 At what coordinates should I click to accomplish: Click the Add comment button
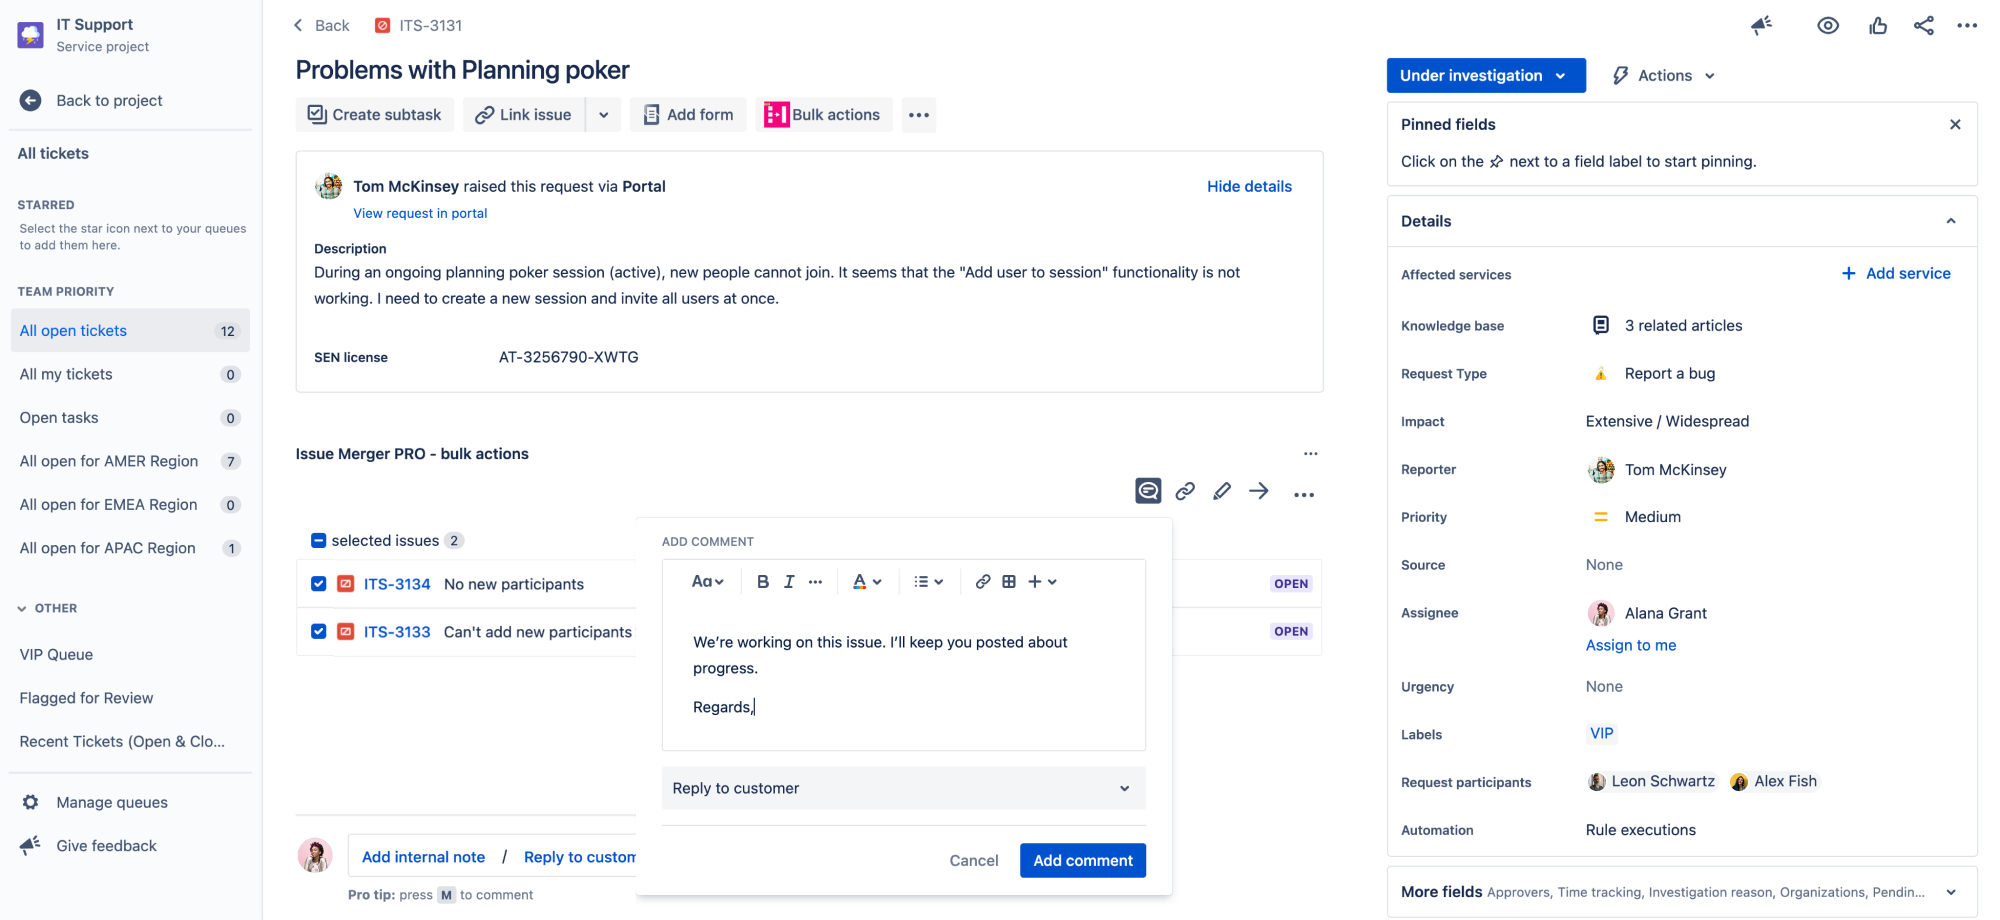pyautogui.click(x=1082, y=860)
